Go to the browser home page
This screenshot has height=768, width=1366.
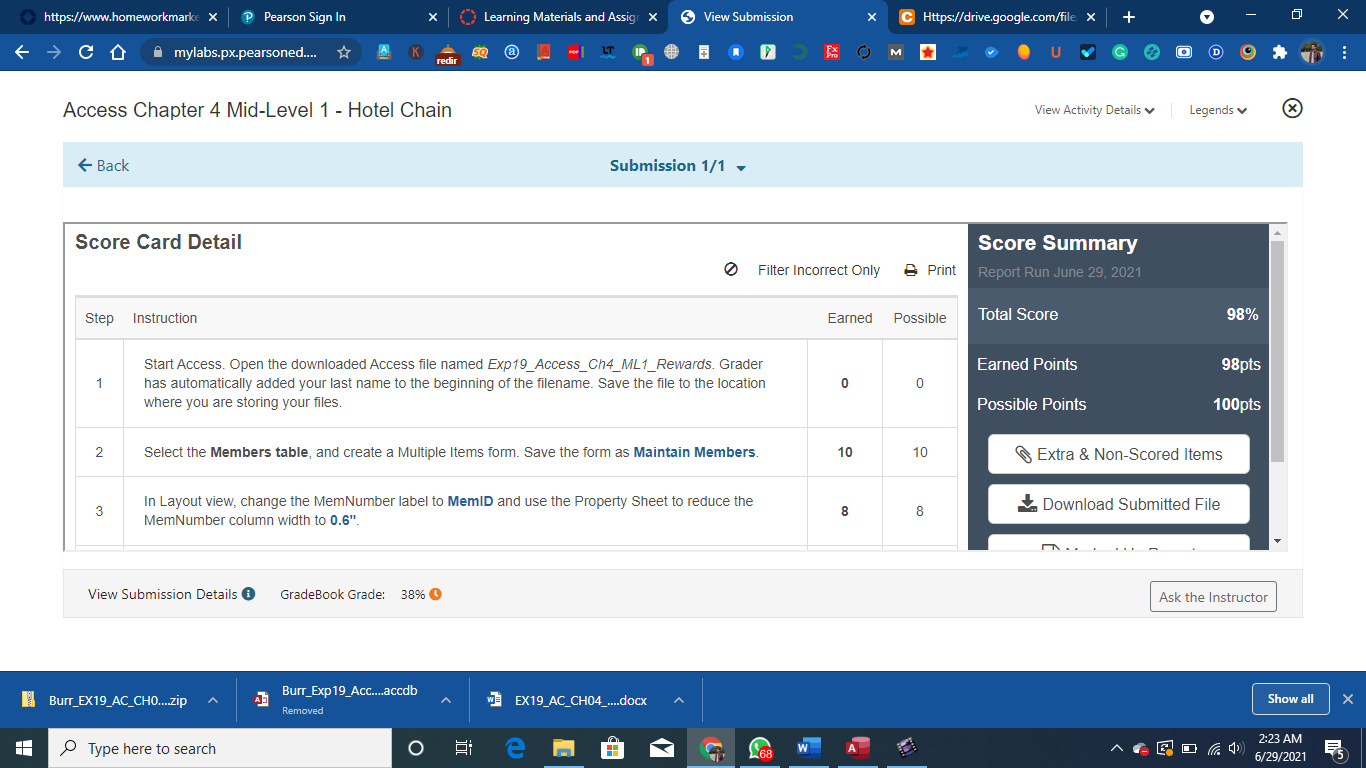point(118,52)
